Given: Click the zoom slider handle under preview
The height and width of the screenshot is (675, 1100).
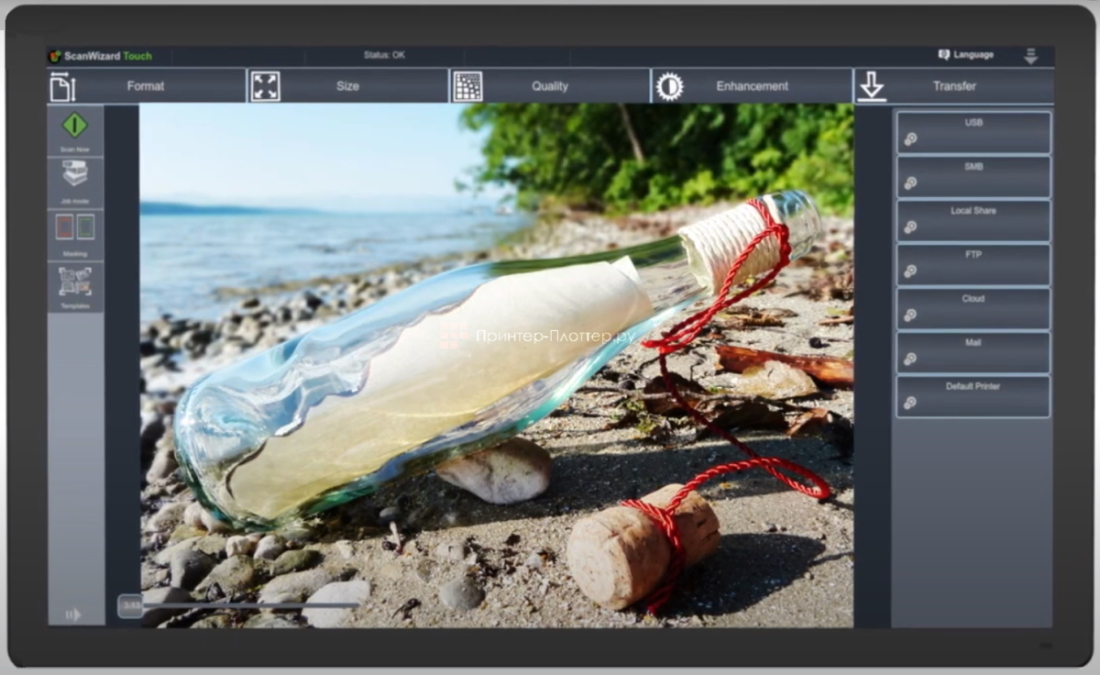Looking at the screenshot, I should pyautogui.click(x=130, y=606).
